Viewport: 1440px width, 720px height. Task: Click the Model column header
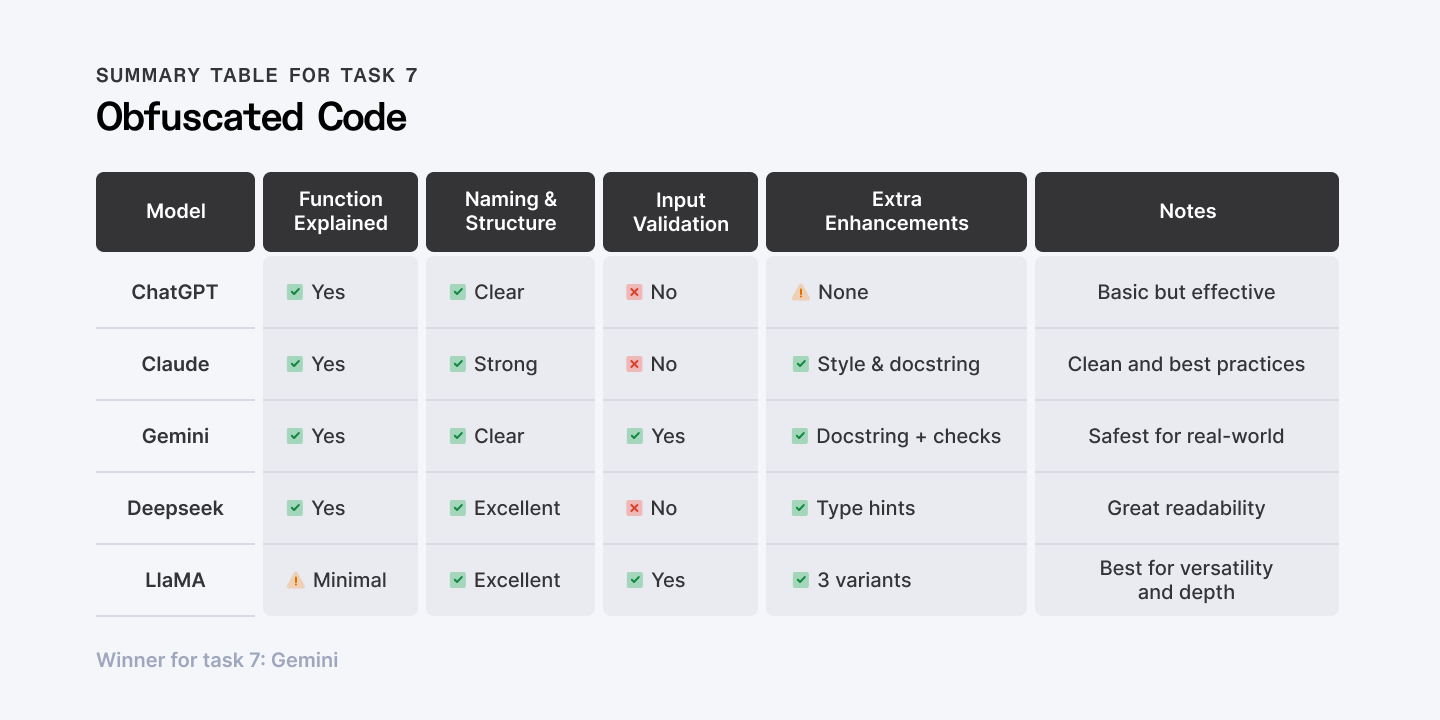tap(176, 211)
